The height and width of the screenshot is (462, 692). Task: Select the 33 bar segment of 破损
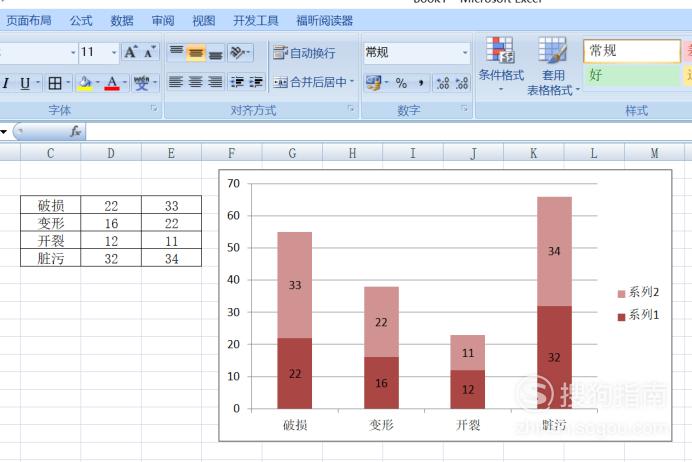[x=295, y=285]
